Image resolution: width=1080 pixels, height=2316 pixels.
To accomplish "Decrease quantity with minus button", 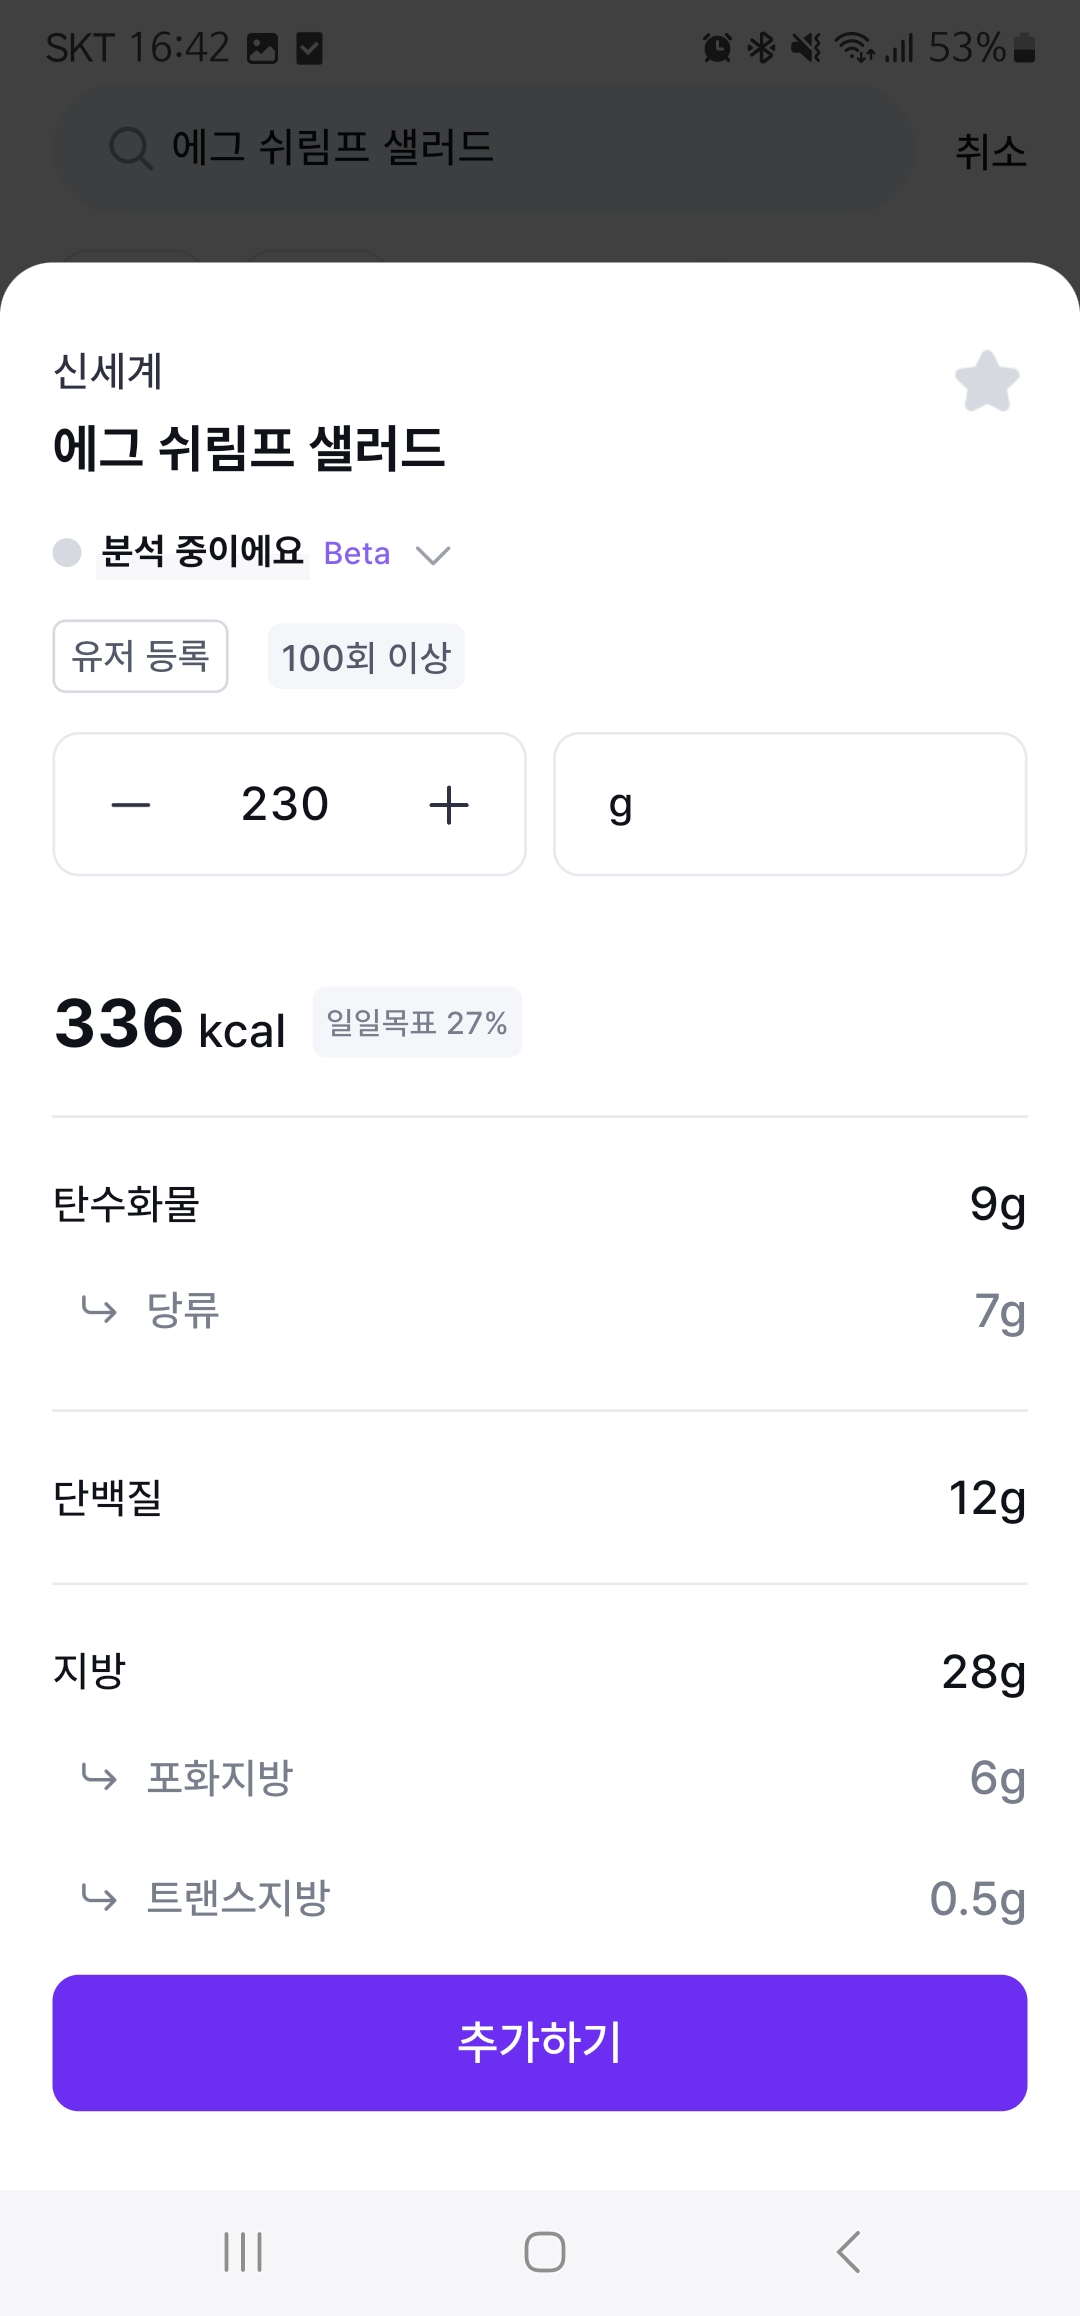I will pos(131,805).
